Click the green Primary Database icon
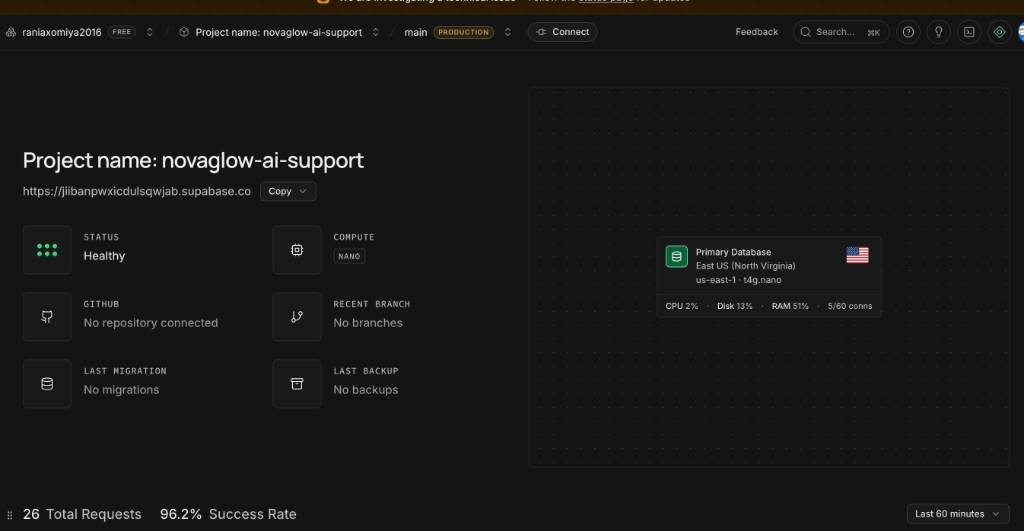1024x531 pixels. pyautogui.click(x=677, y=257)
